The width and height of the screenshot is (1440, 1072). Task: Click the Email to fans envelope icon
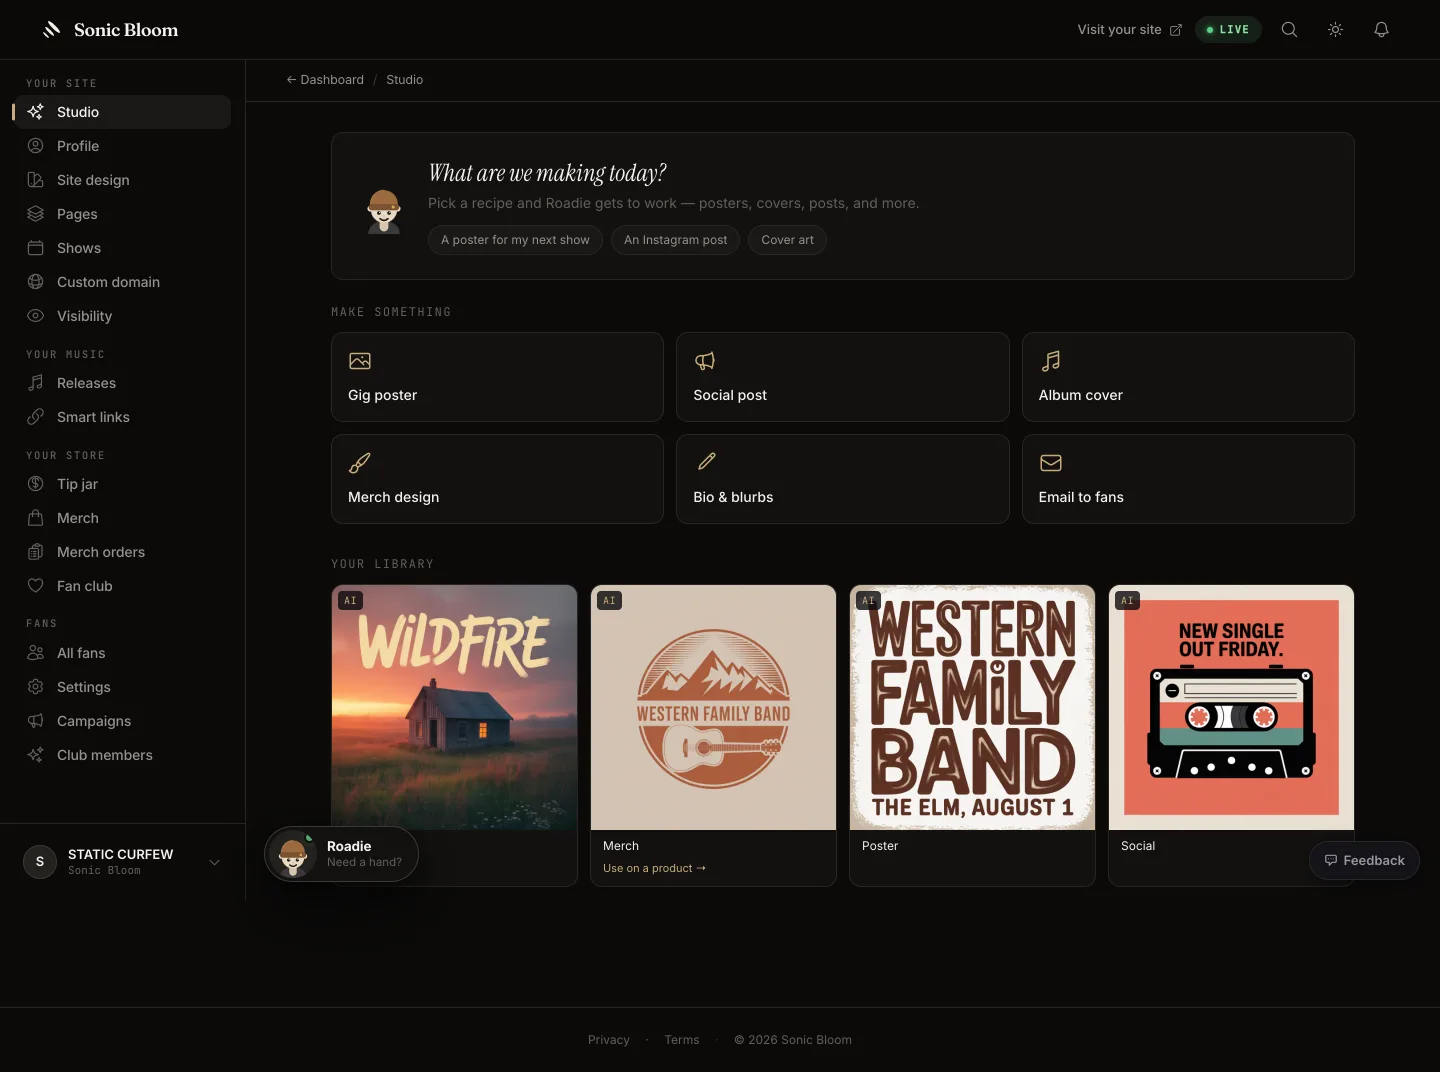coord(1051,463)
